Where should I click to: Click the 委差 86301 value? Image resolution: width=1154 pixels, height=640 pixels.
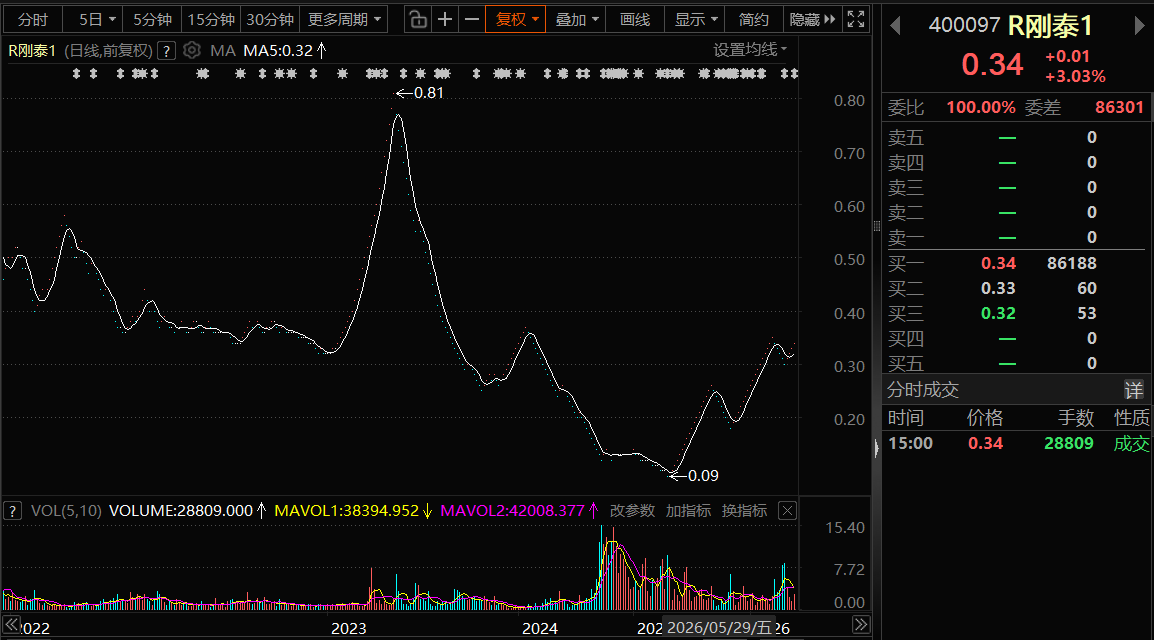coord(1119,107)
